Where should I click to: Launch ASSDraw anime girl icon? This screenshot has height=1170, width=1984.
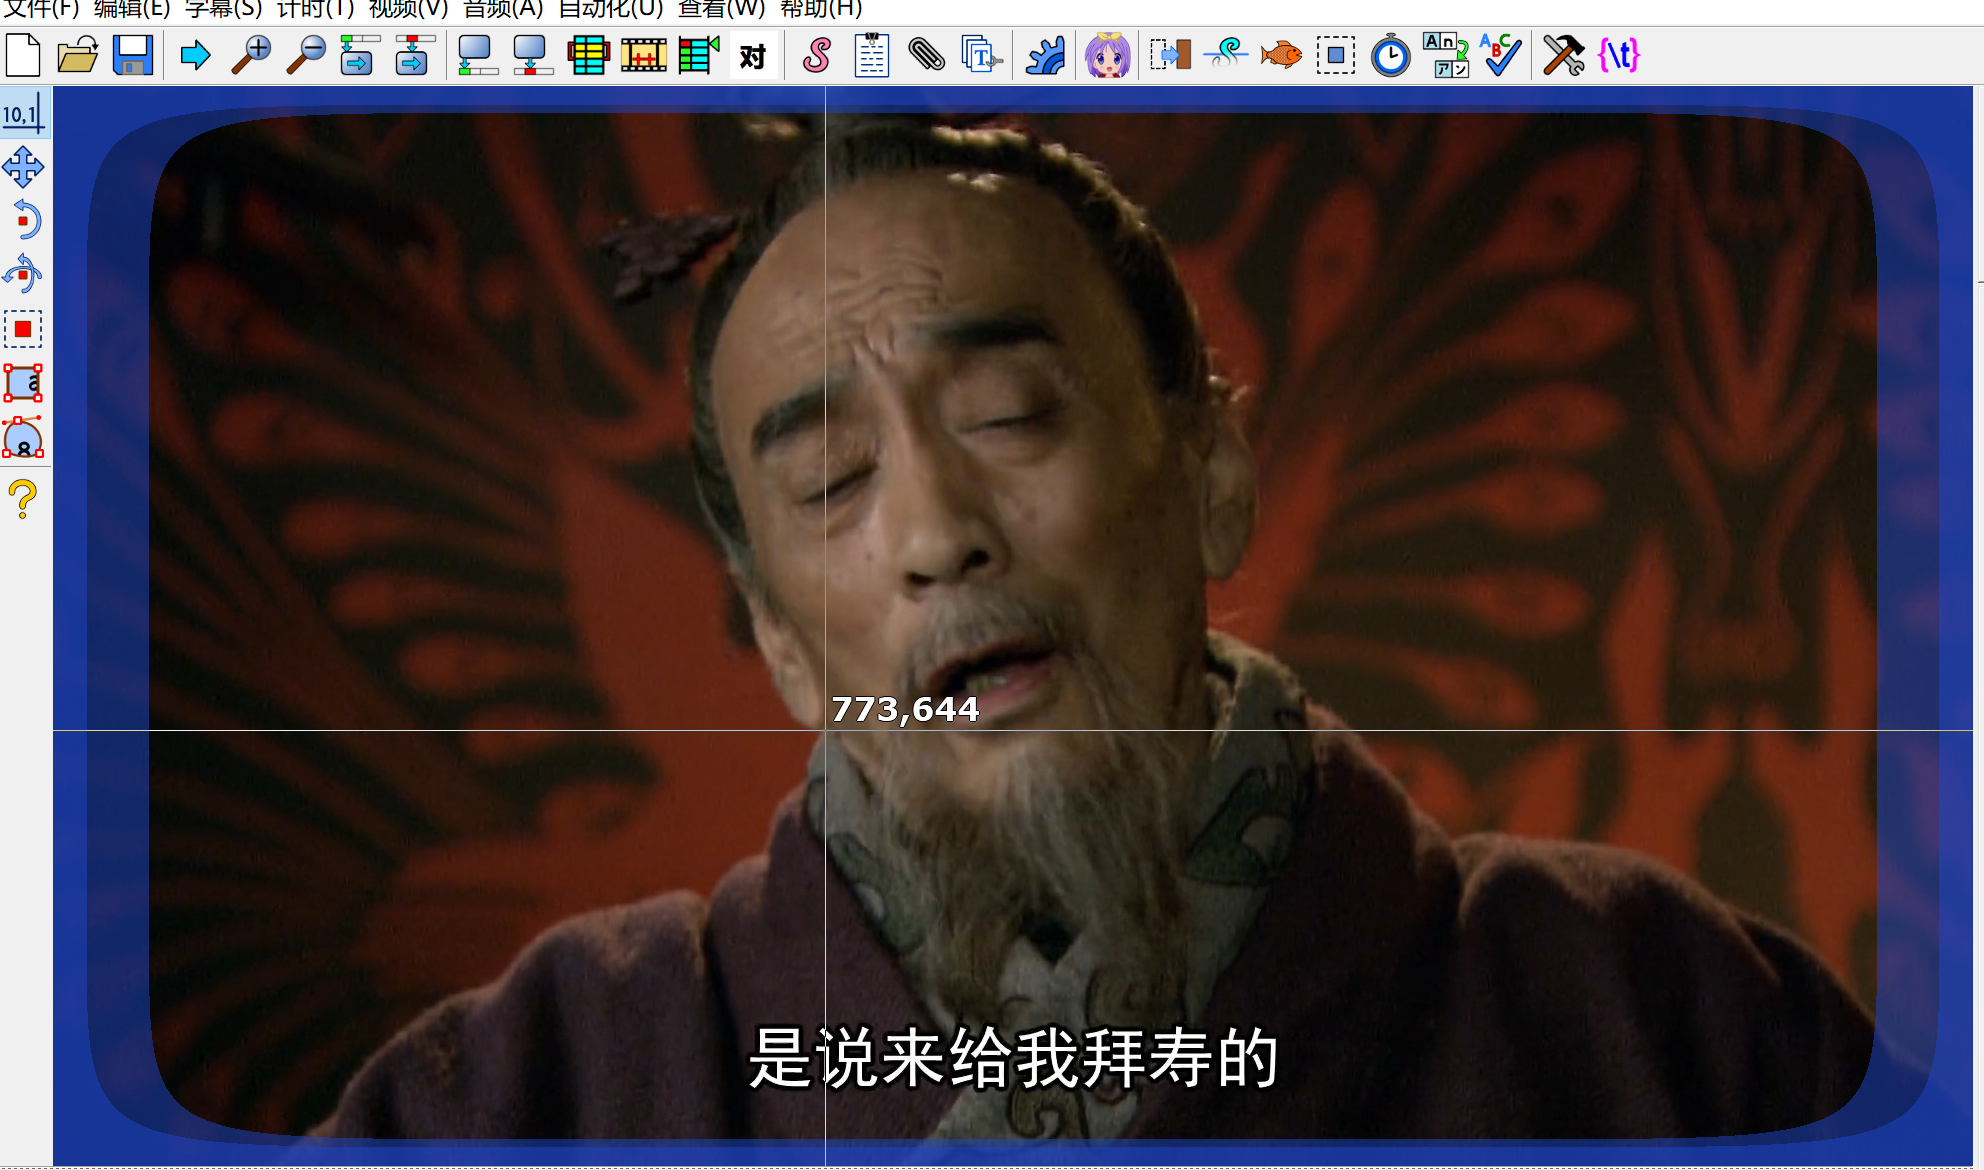[1108, 55]
